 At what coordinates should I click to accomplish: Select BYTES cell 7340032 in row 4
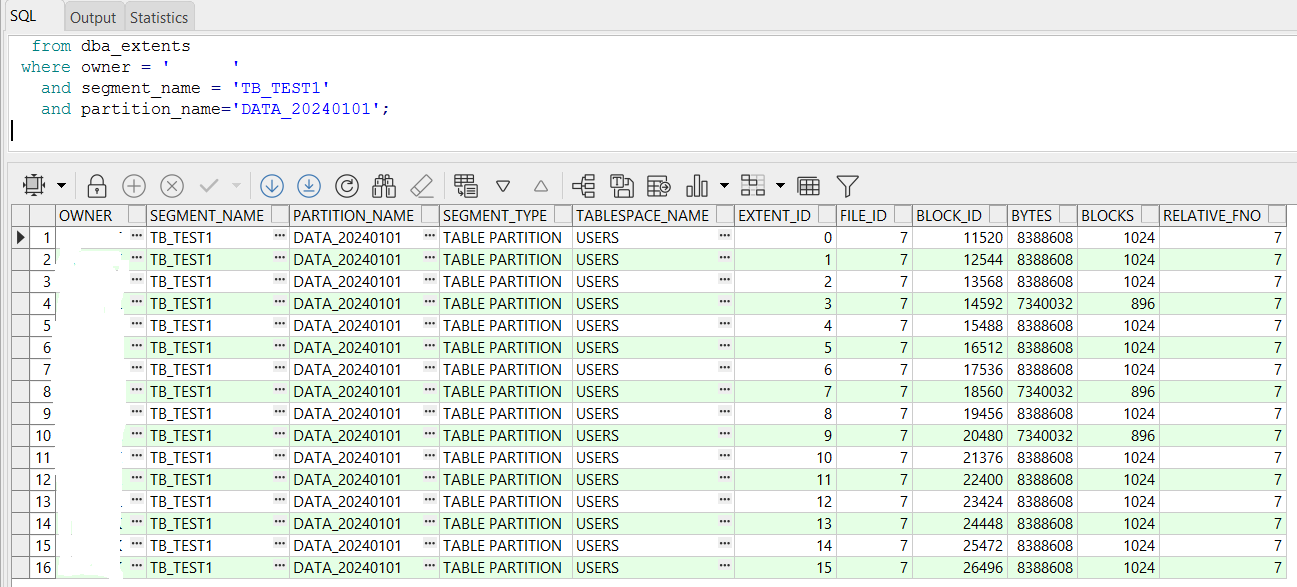tap(1042, 303)
